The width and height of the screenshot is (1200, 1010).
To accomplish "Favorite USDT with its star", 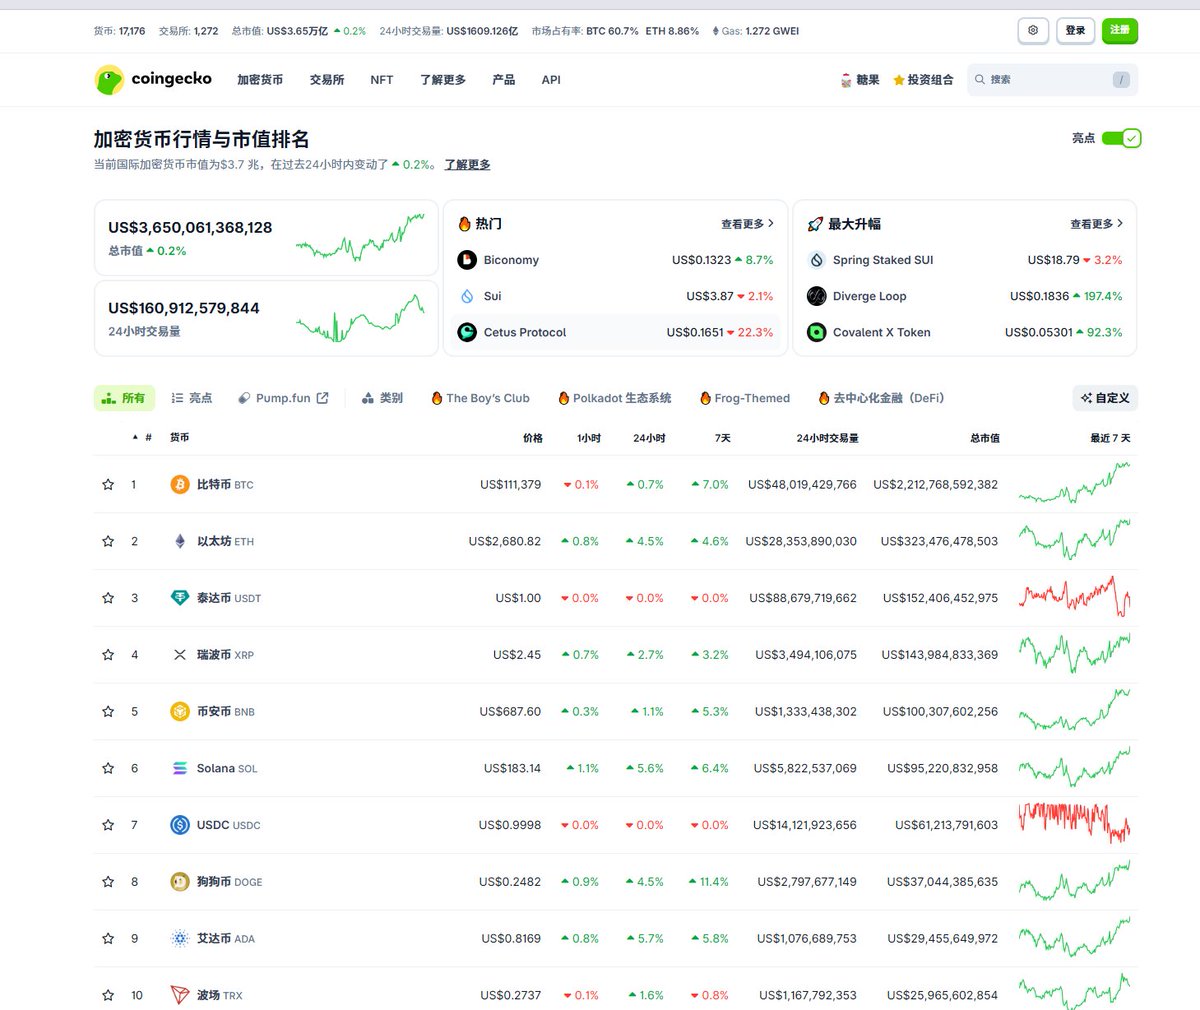I will [x=108, y=598].
